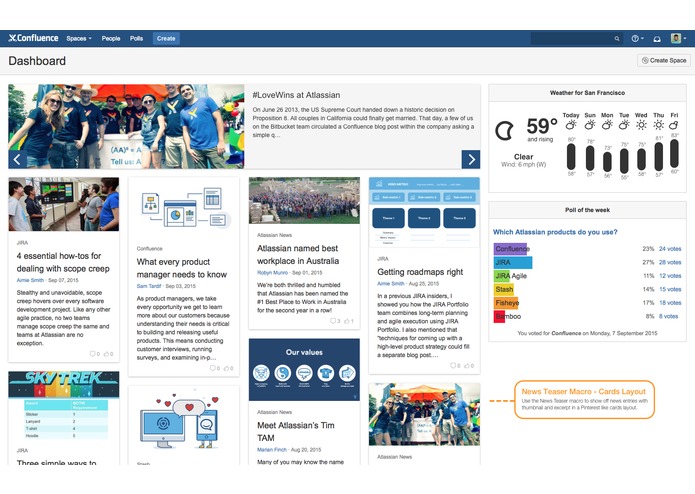Open the Spaces dropdown menu
This screenshot has width=695, height=494.
[79, 39]
